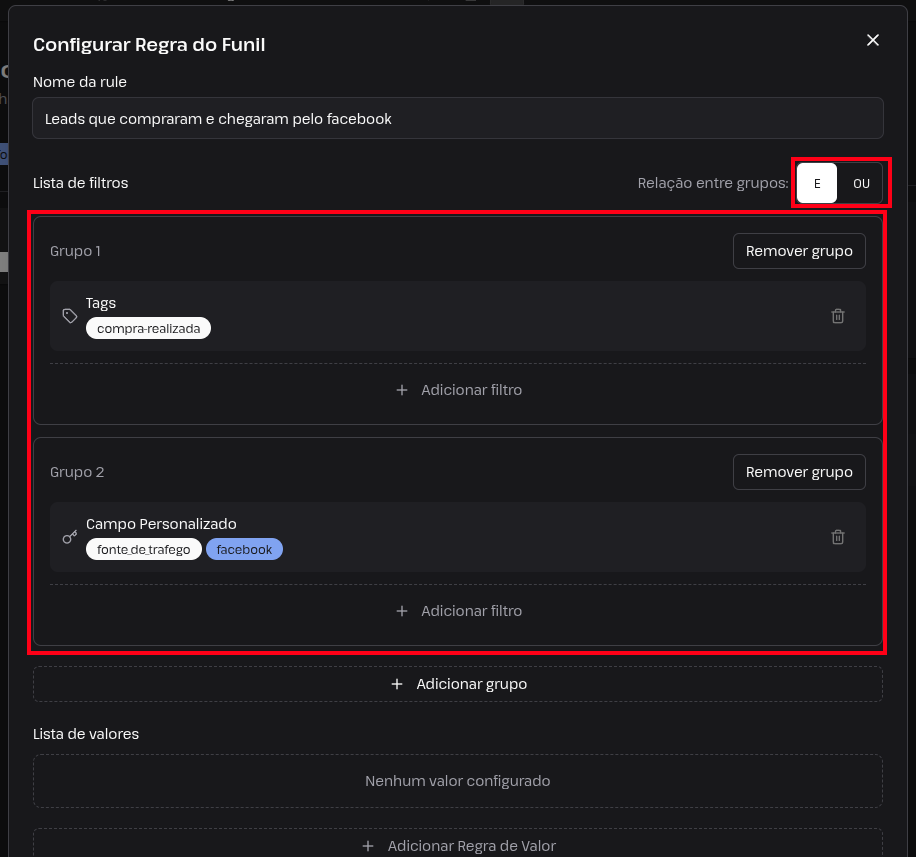916x857 pixels.
Task: Click the key icon beside Campo Personalizado
Action: click(70, 537)
